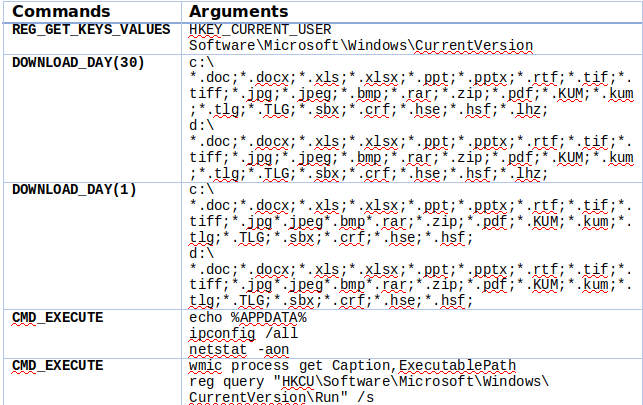
Task: Click the Software\Microsoft\Windows\CurrentVersion registry path
Action: (x=360, y=45)
